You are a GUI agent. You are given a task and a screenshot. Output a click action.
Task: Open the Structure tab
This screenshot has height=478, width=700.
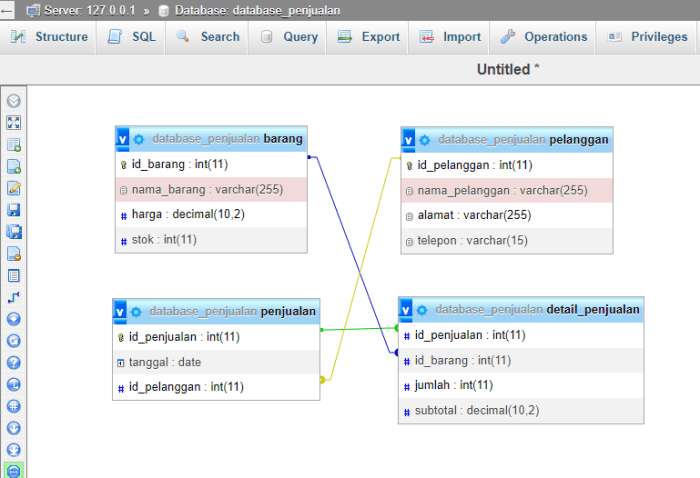pos(49,37)
